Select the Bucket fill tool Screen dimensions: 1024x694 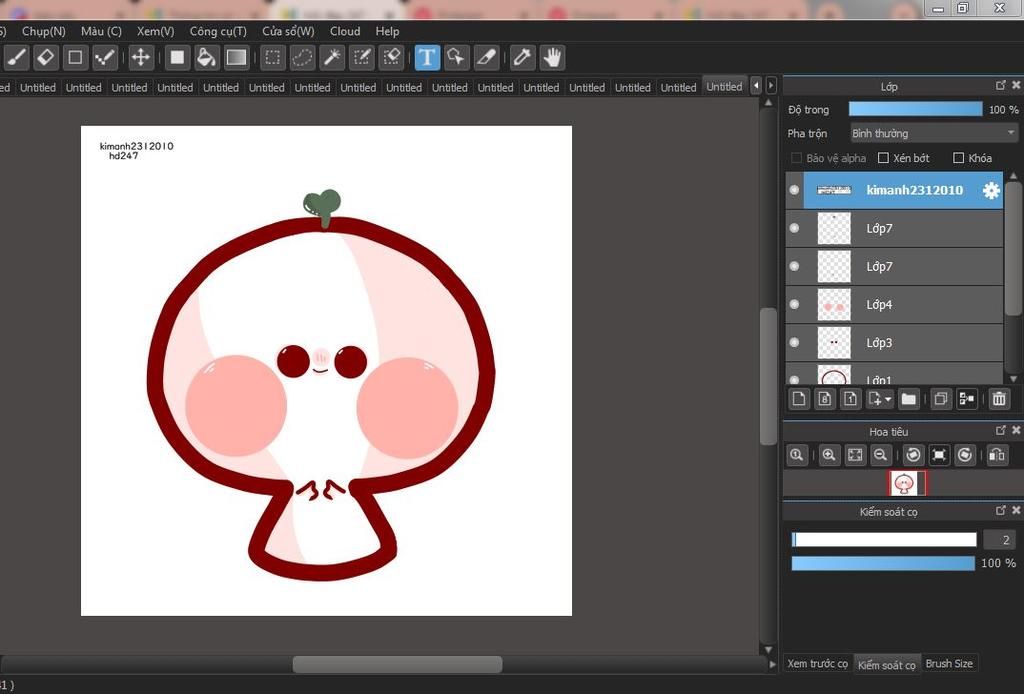point(206,57)
